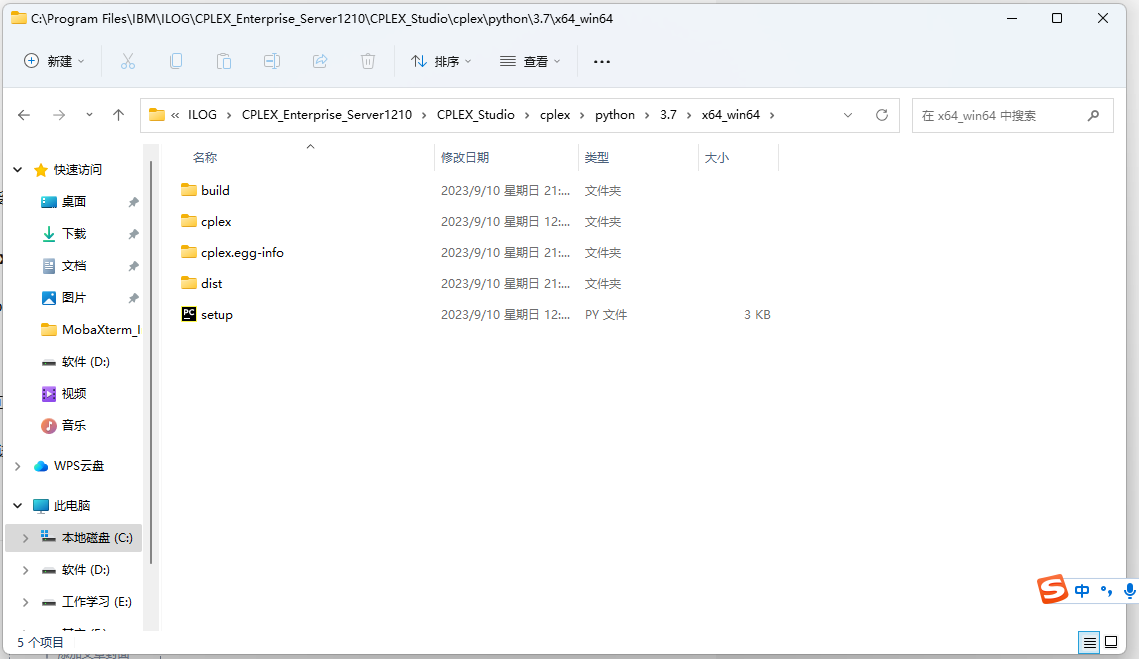Screen dimensions: 1139x659
Task: Switch to large thumbnails view icon
Action: click(1111, 642)
